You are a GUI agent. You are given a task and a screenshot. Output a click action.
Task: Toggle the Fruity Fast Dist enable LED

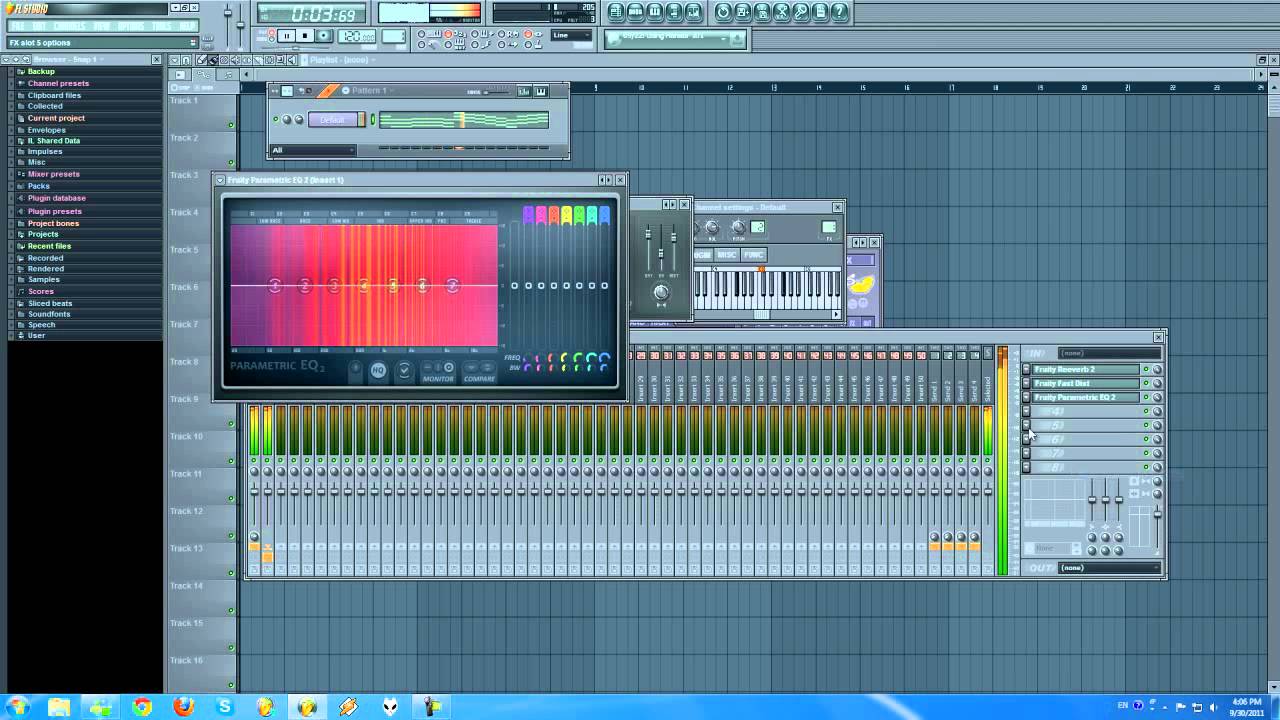coord(1146,384)
